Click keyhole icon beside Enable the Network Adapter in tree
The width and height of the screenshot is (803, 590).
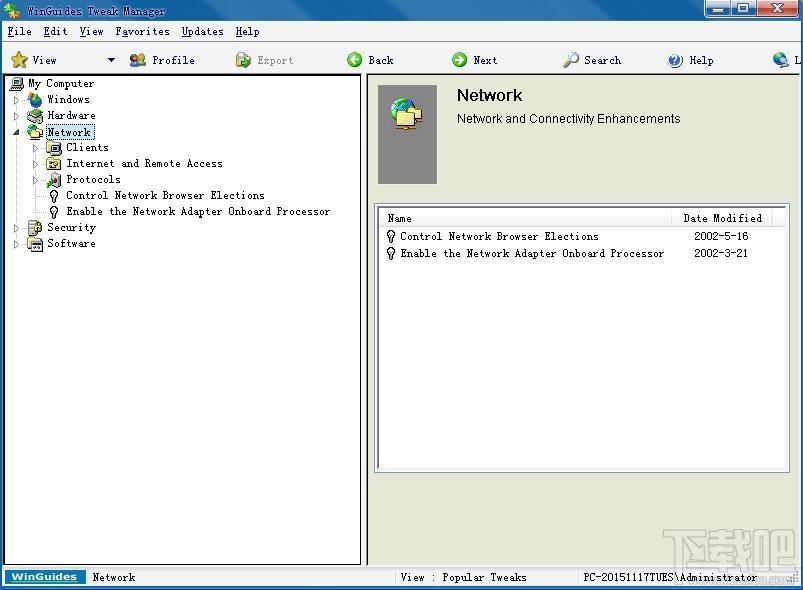(54, 212)
